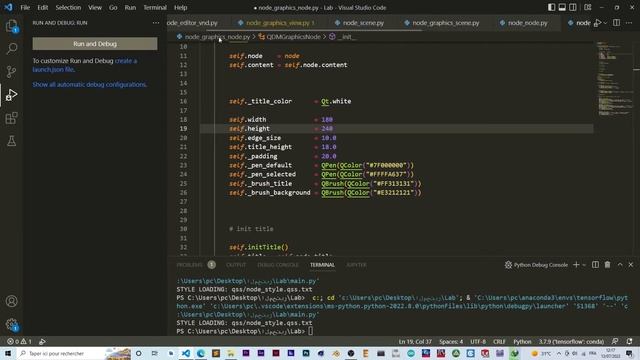
Task: Click line 19 self.height code line
Action: (x=396, y=129)
